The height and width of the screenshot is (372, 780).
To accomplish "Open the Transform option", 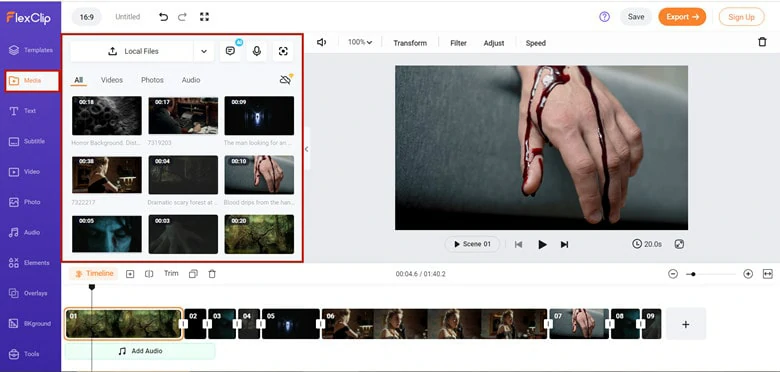I will point(410,43).
